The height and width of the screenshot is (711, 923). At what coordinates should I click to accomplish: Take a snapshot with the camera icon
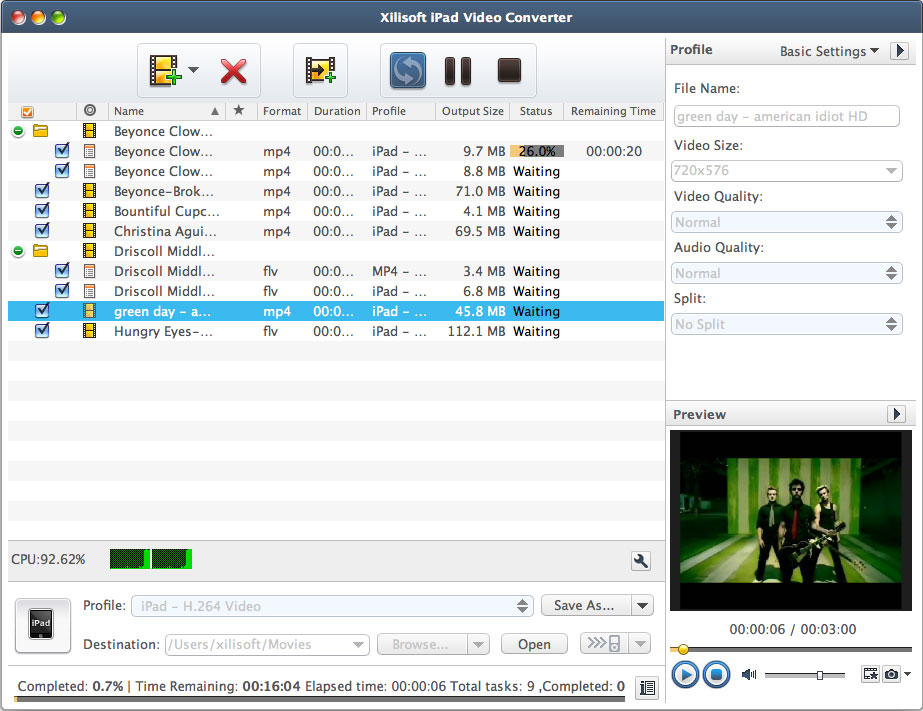coord(890,674)
